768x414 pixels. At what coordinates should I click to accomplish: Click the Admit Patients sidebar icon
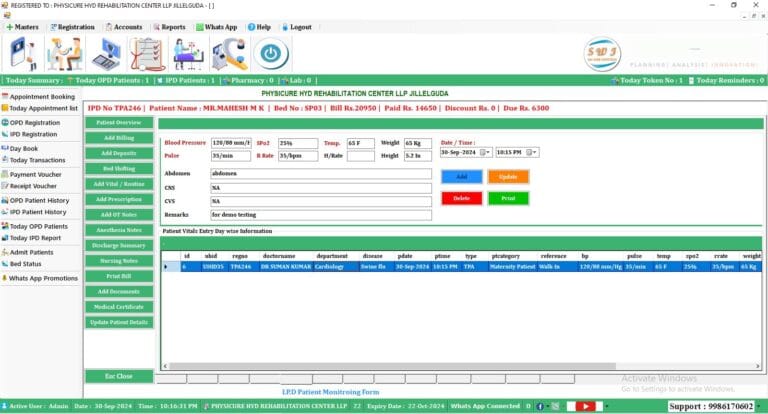coord(5,252)
